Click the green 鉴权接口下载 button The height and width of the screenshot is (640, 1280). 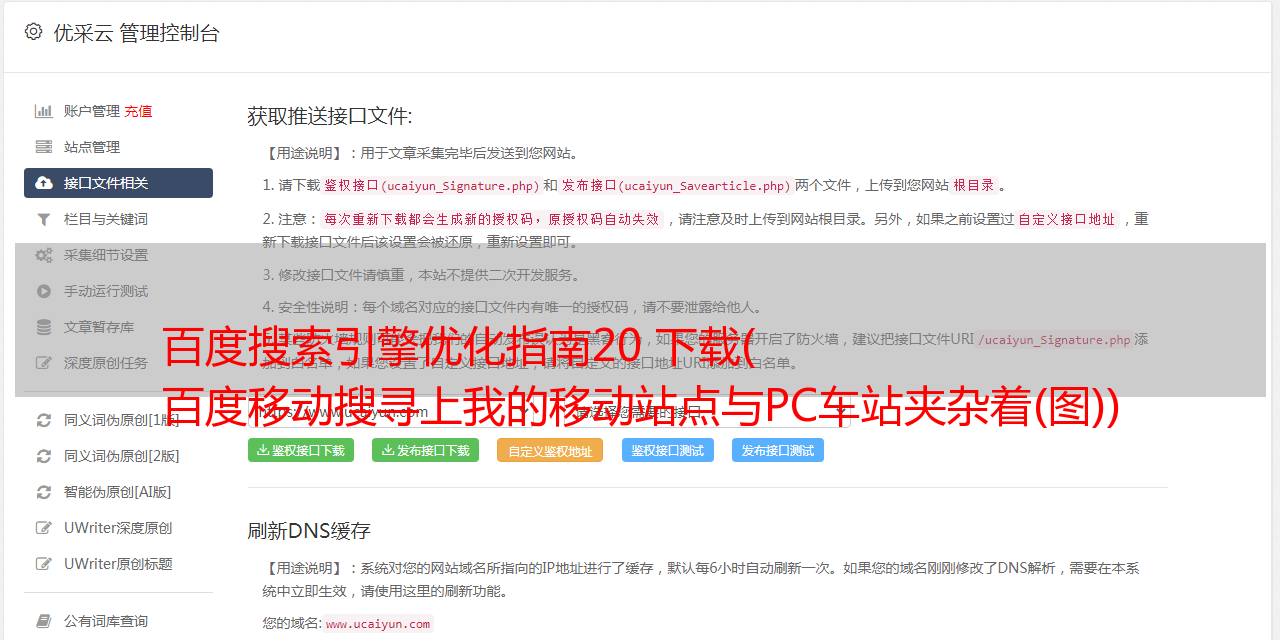coord(300,450)
